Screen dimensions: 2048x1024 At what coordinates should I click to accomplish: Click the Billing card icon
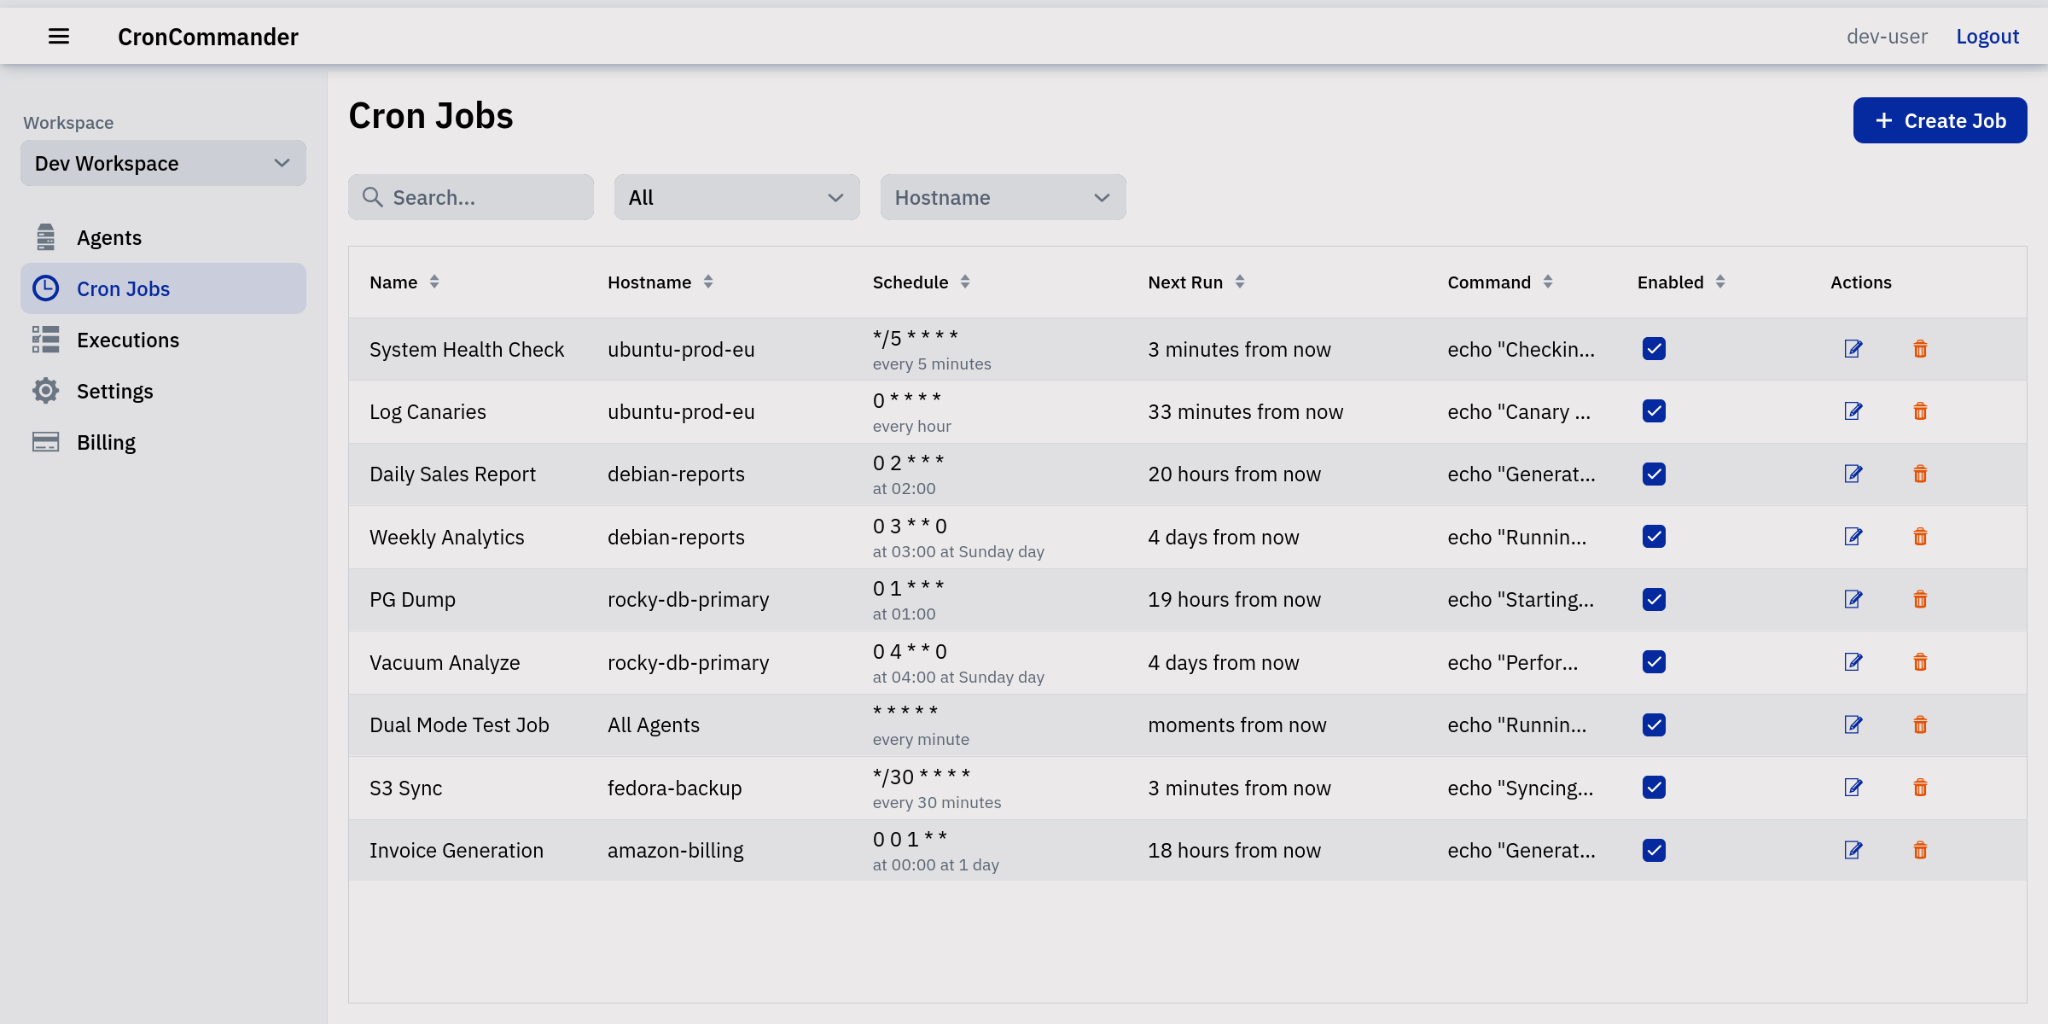(45, 441)
